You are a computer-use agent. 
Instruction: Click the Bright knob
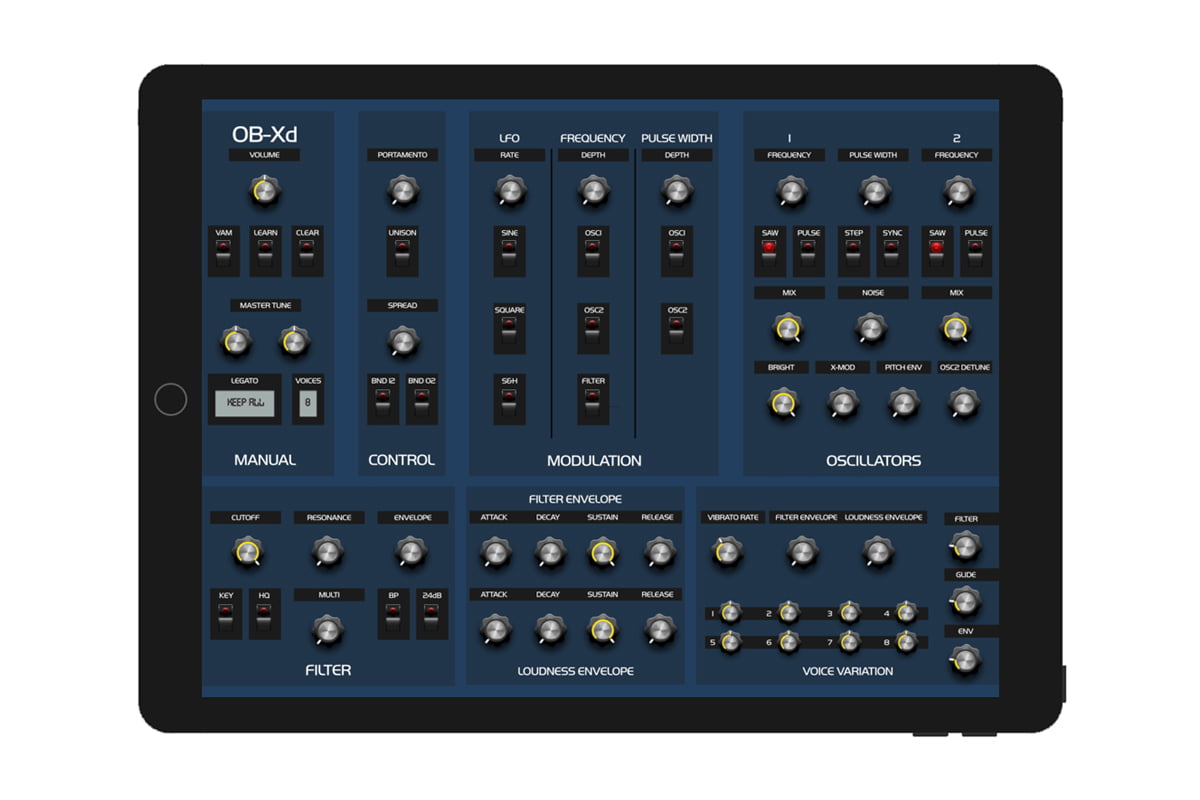[x=782, y=403]
